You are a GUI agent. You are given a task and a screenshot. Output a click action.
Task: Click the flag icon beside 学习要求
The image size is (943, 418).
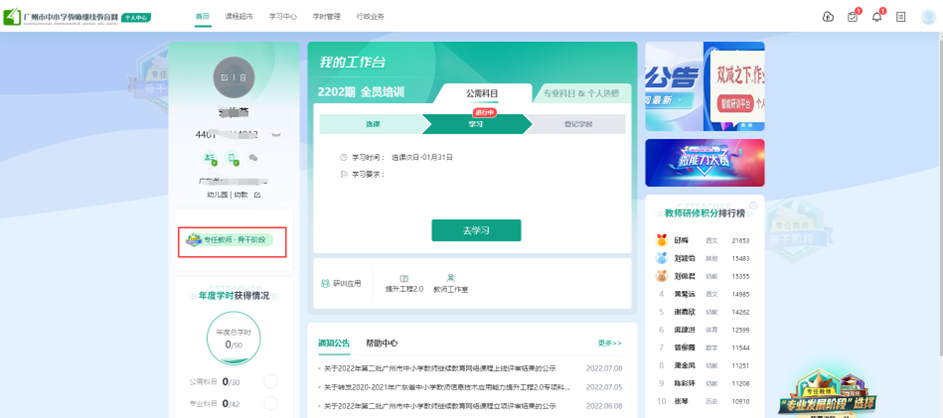[343, 174]
